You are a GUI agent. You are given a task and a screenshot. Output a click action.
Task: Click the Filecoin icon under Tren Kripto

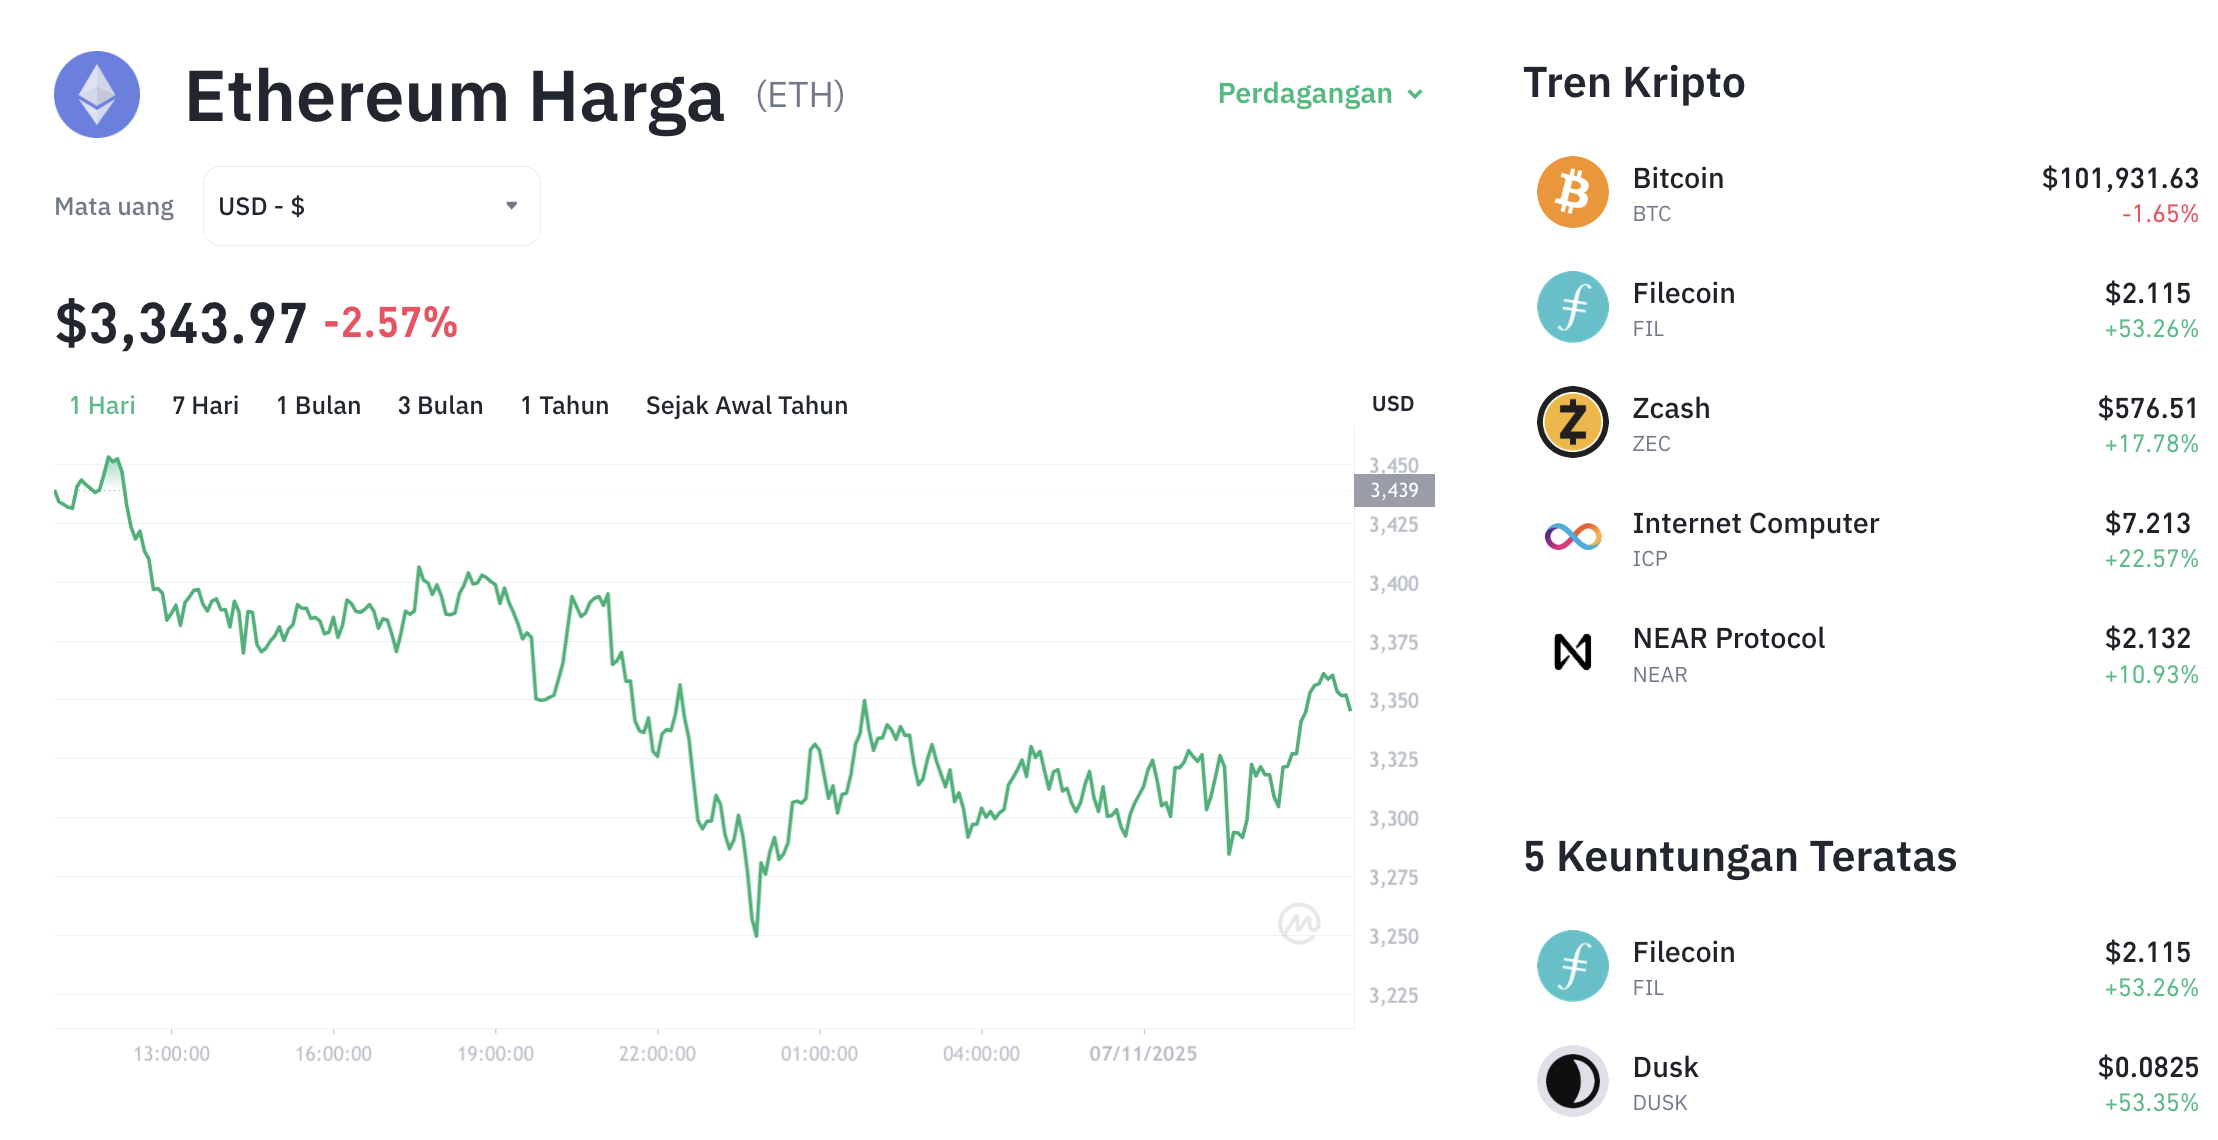tap(1572, 307)
